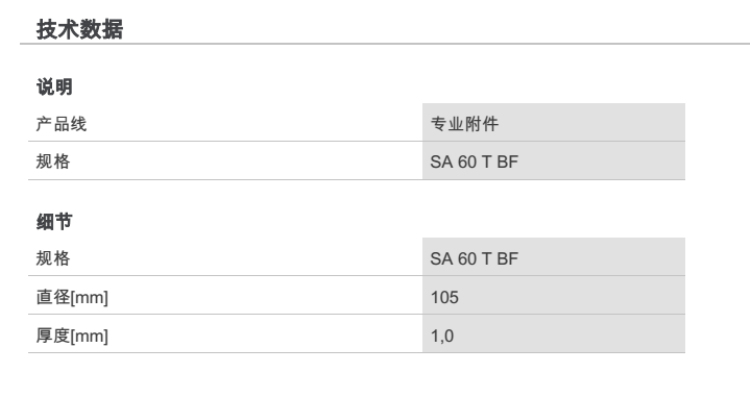This screenshot has height=397, width=750.
Task: Click the SA prefix in 说明 规格 value
Action: [441, 162]
